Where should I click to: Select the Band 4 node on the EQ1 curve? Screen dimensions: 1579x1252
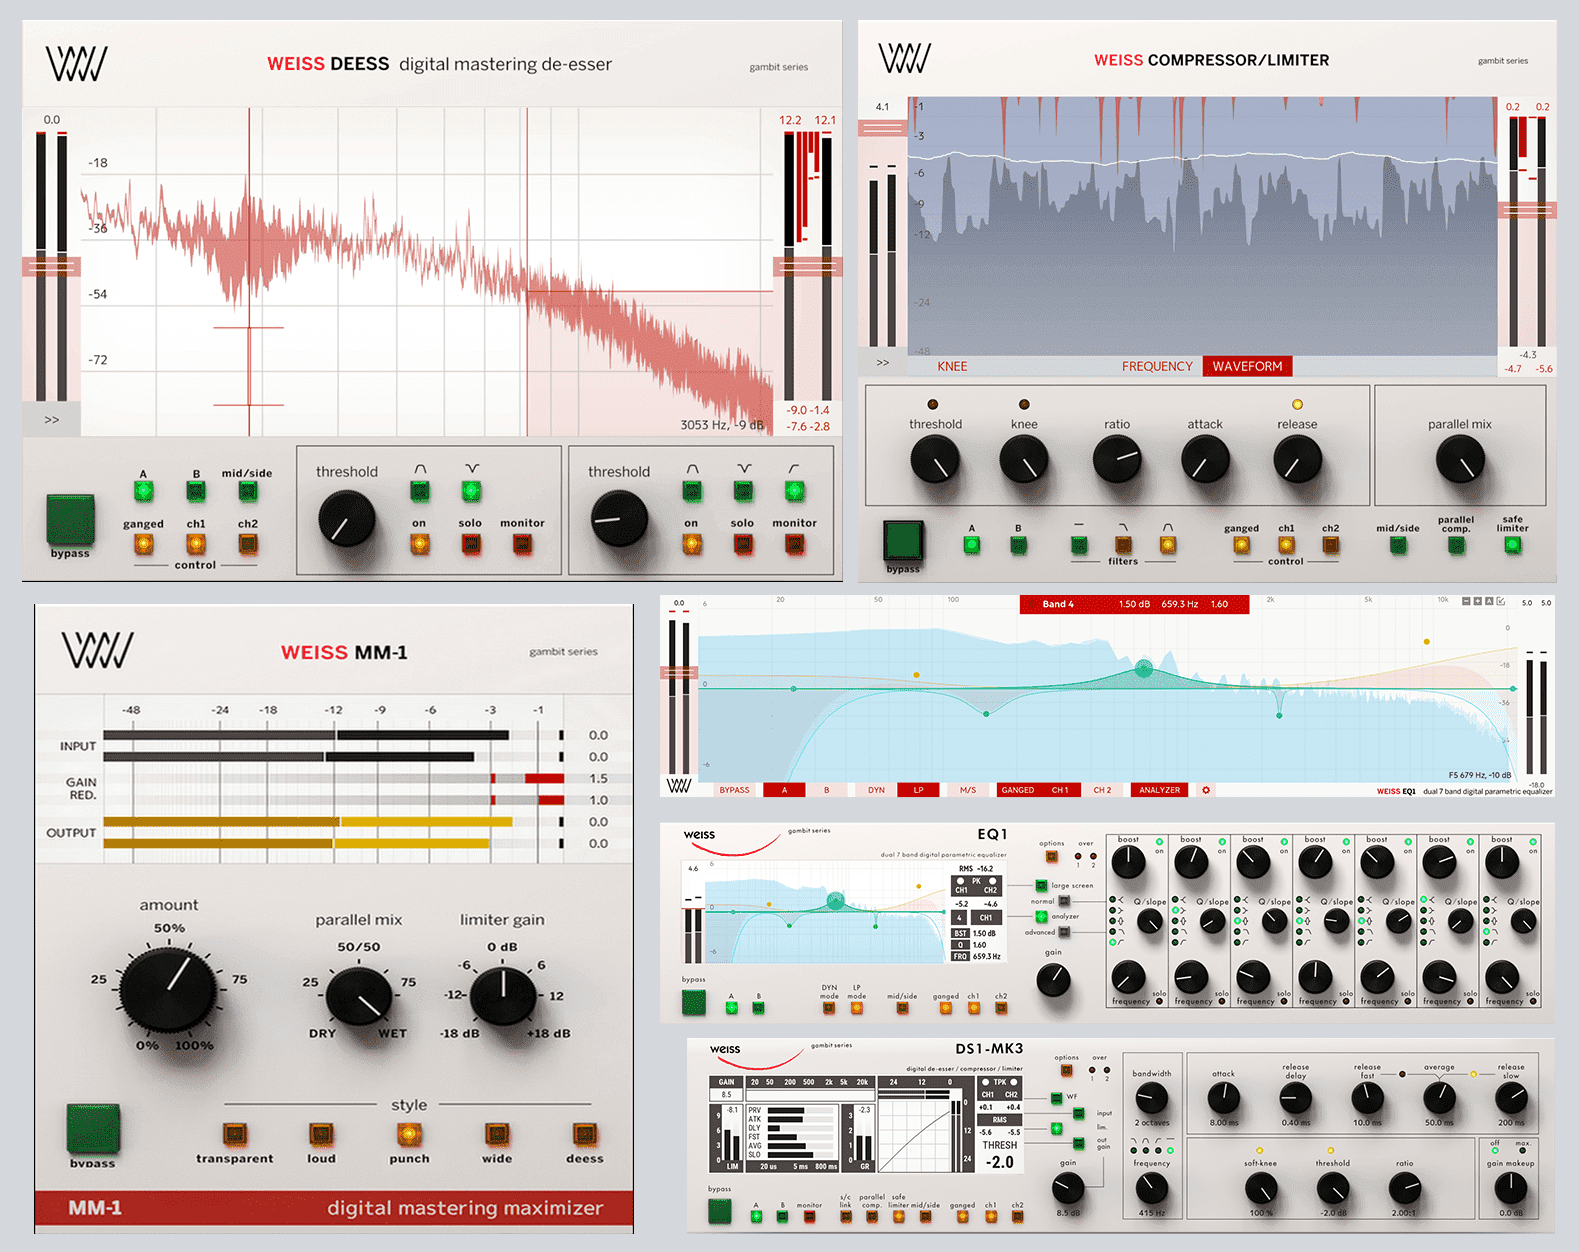[1144, 668]
